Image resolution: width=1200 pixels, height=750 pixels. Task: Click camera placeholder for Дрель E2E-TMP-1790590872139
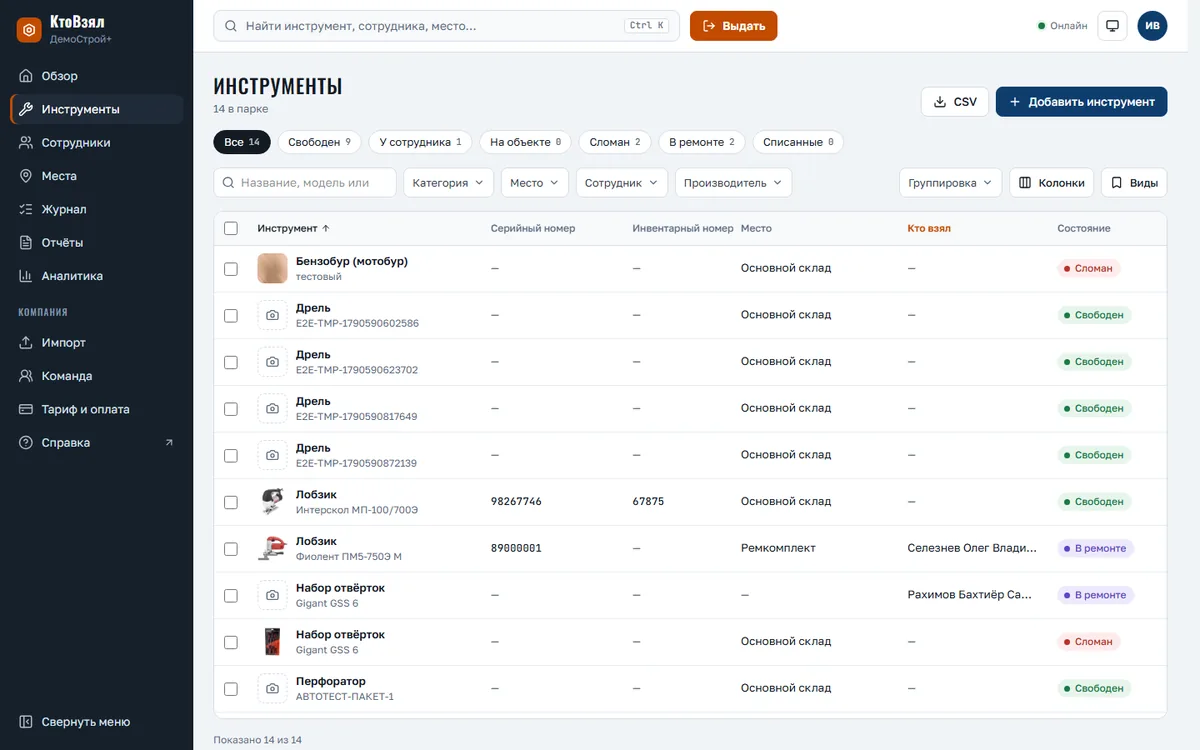click(x=273, y=455)
